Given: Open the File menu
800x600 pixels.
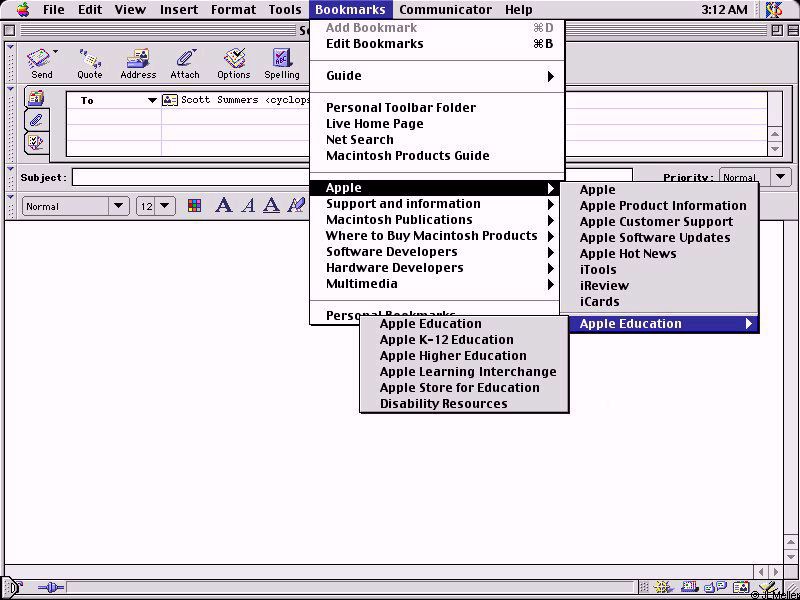Looking at the screenshot, I should click(x=53, y=10).
